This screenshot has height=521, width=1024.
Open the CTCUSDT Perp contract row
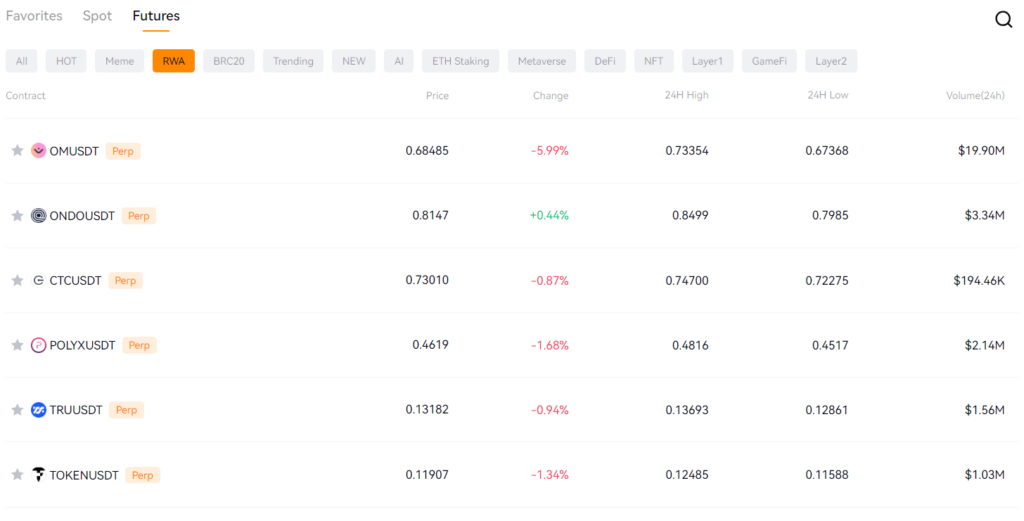pos(76,281)
